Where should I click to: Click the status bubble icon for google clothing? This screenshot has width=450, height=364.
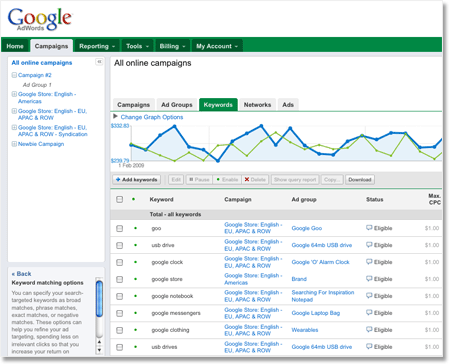[x=369, y=330]
